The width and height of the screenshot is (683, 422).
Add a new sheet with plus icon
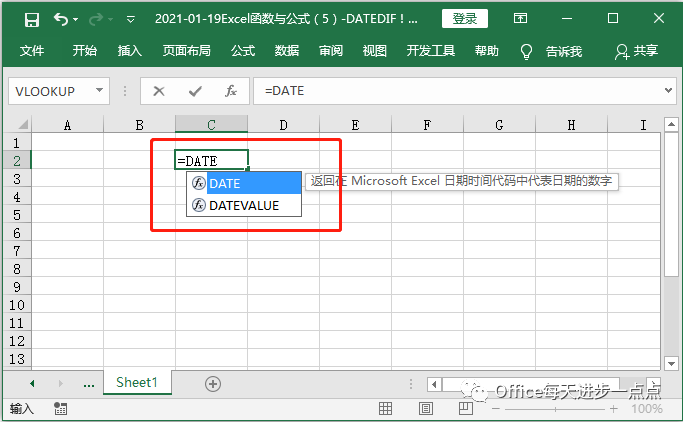point(213,384)
